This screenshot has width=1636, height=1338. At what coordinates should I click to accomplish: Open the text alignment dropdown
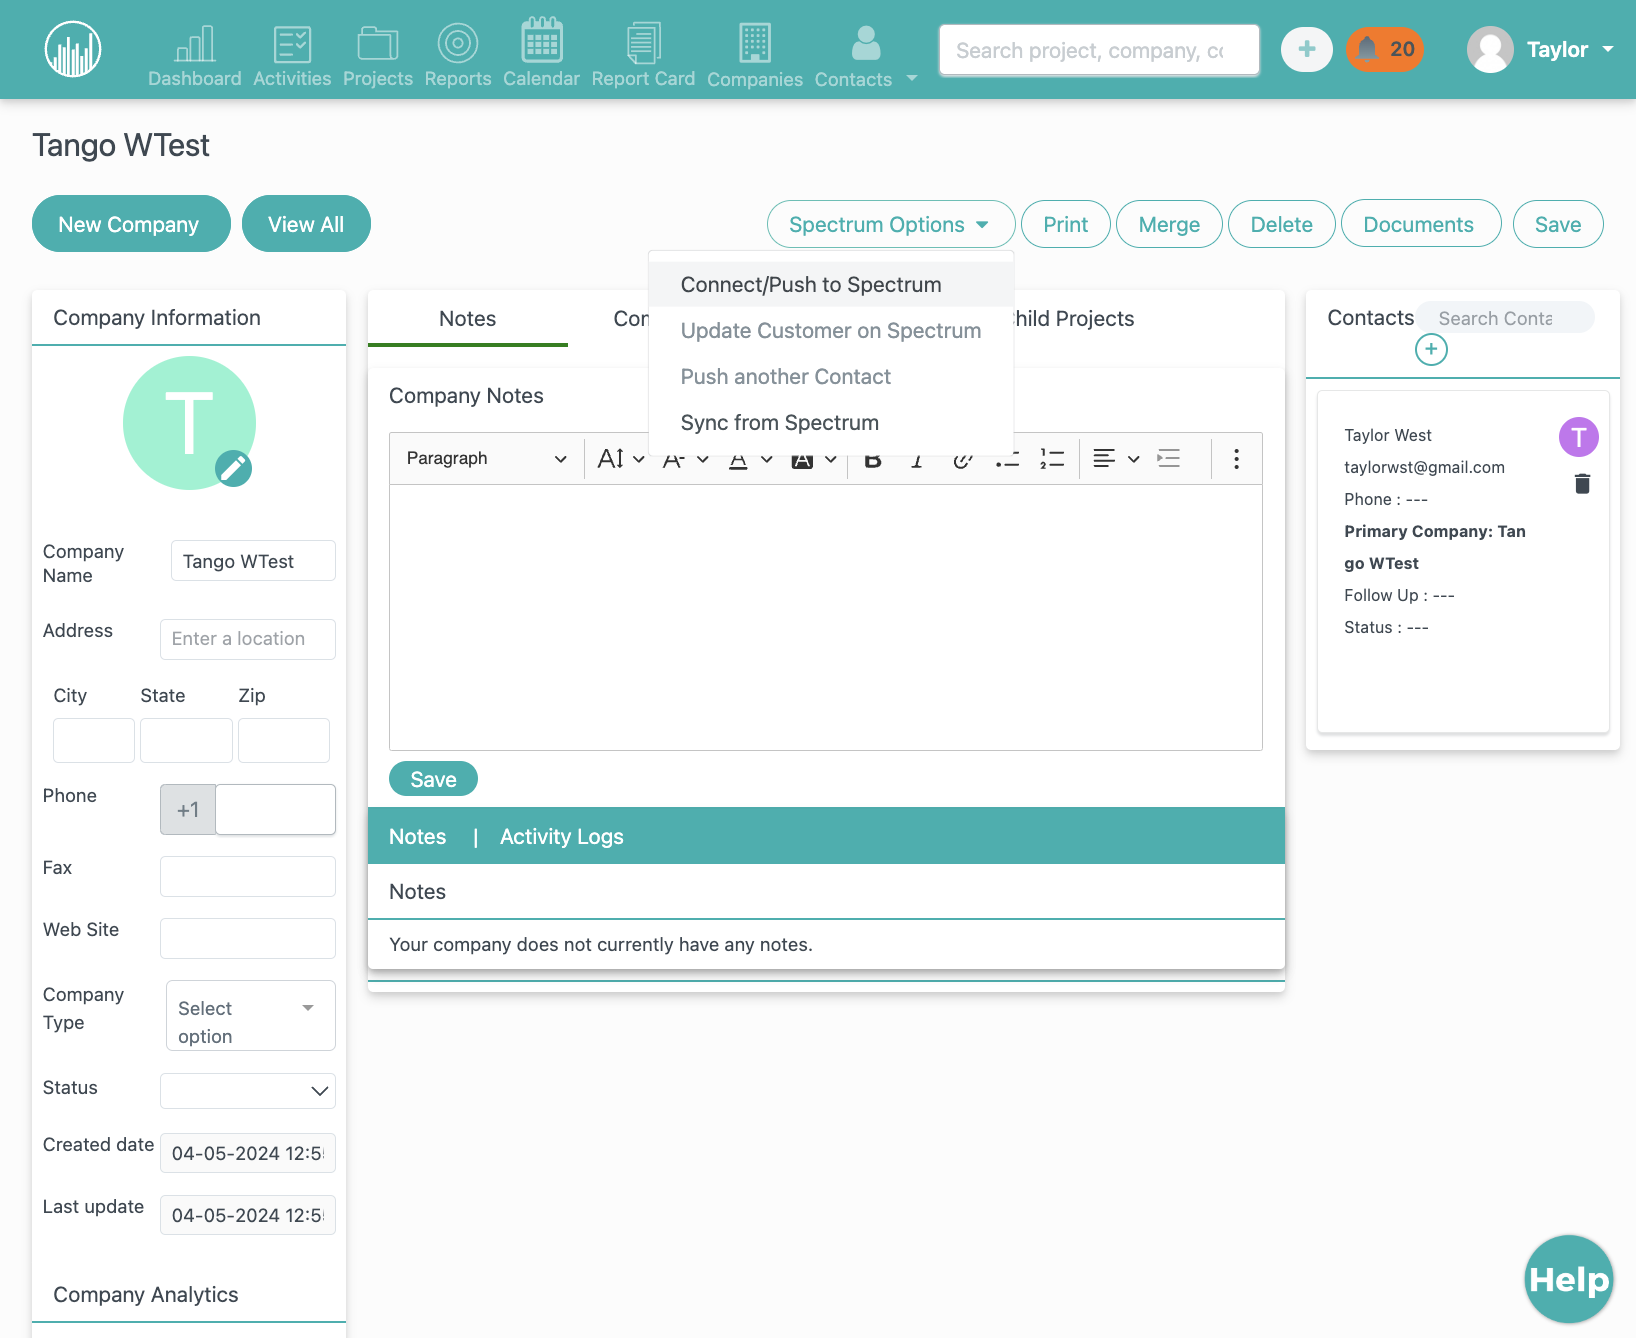1116,459
